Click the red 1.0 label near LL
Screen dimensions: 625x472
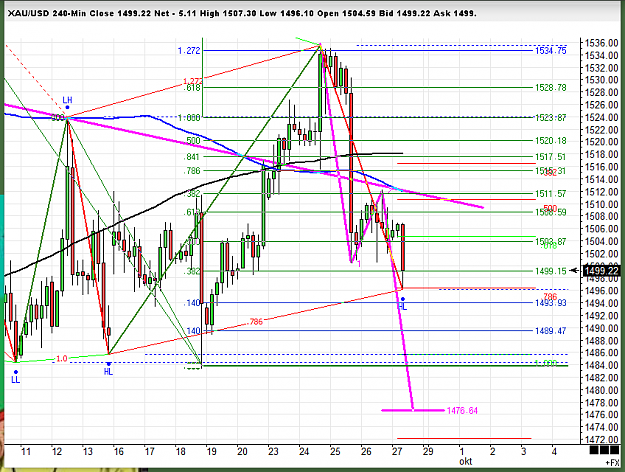(x=61, y=359)
